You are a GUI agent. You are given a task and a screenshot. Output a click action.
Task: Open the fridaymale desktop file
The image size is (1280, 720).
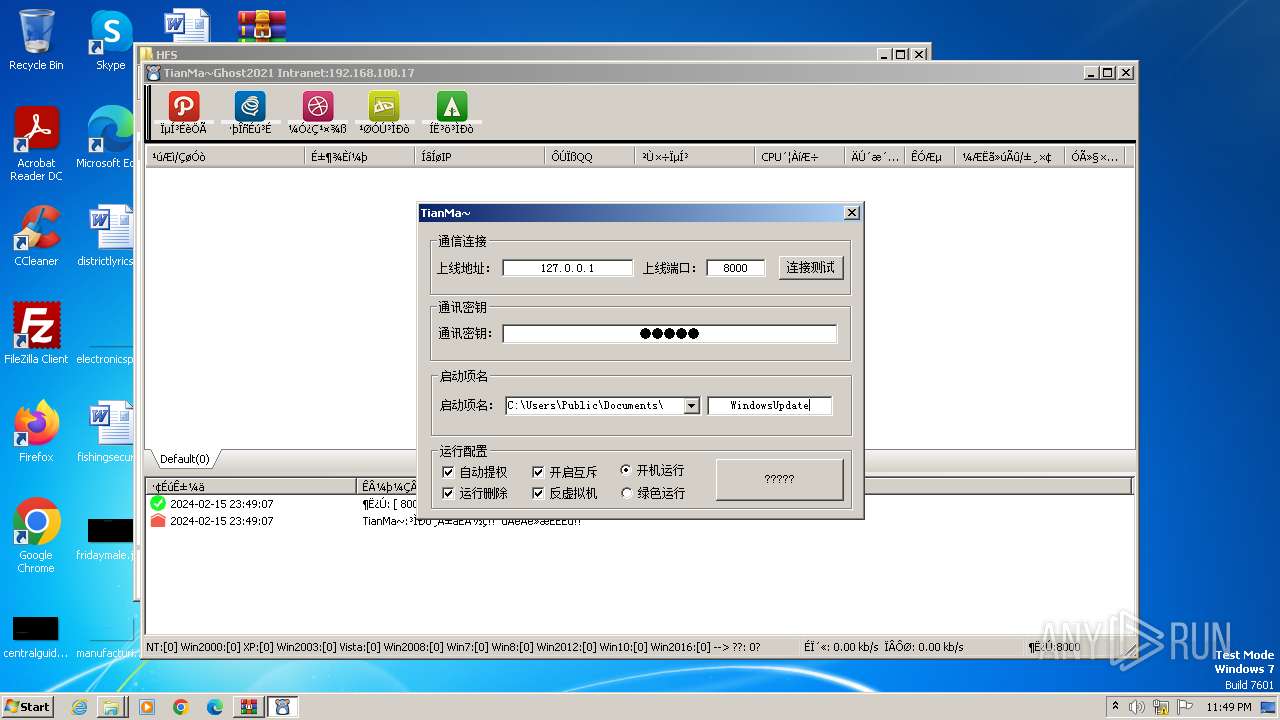tap(106, 538)
